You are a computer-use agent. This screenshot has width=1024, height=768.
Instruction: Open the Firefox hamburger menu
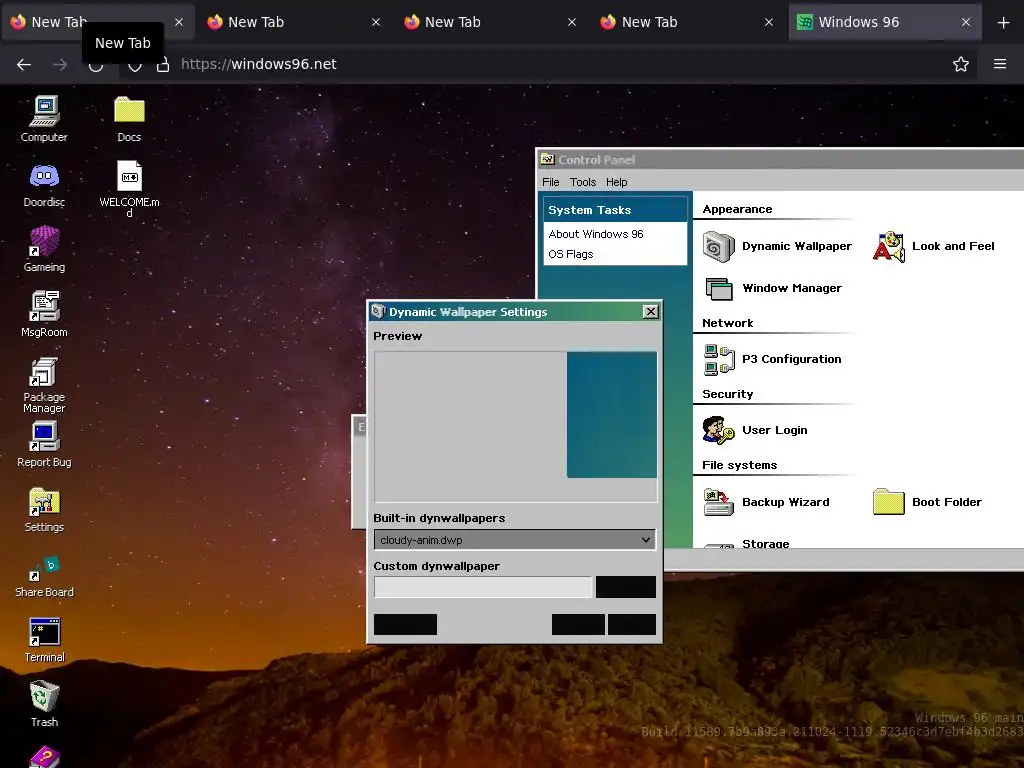[1000, 64]
